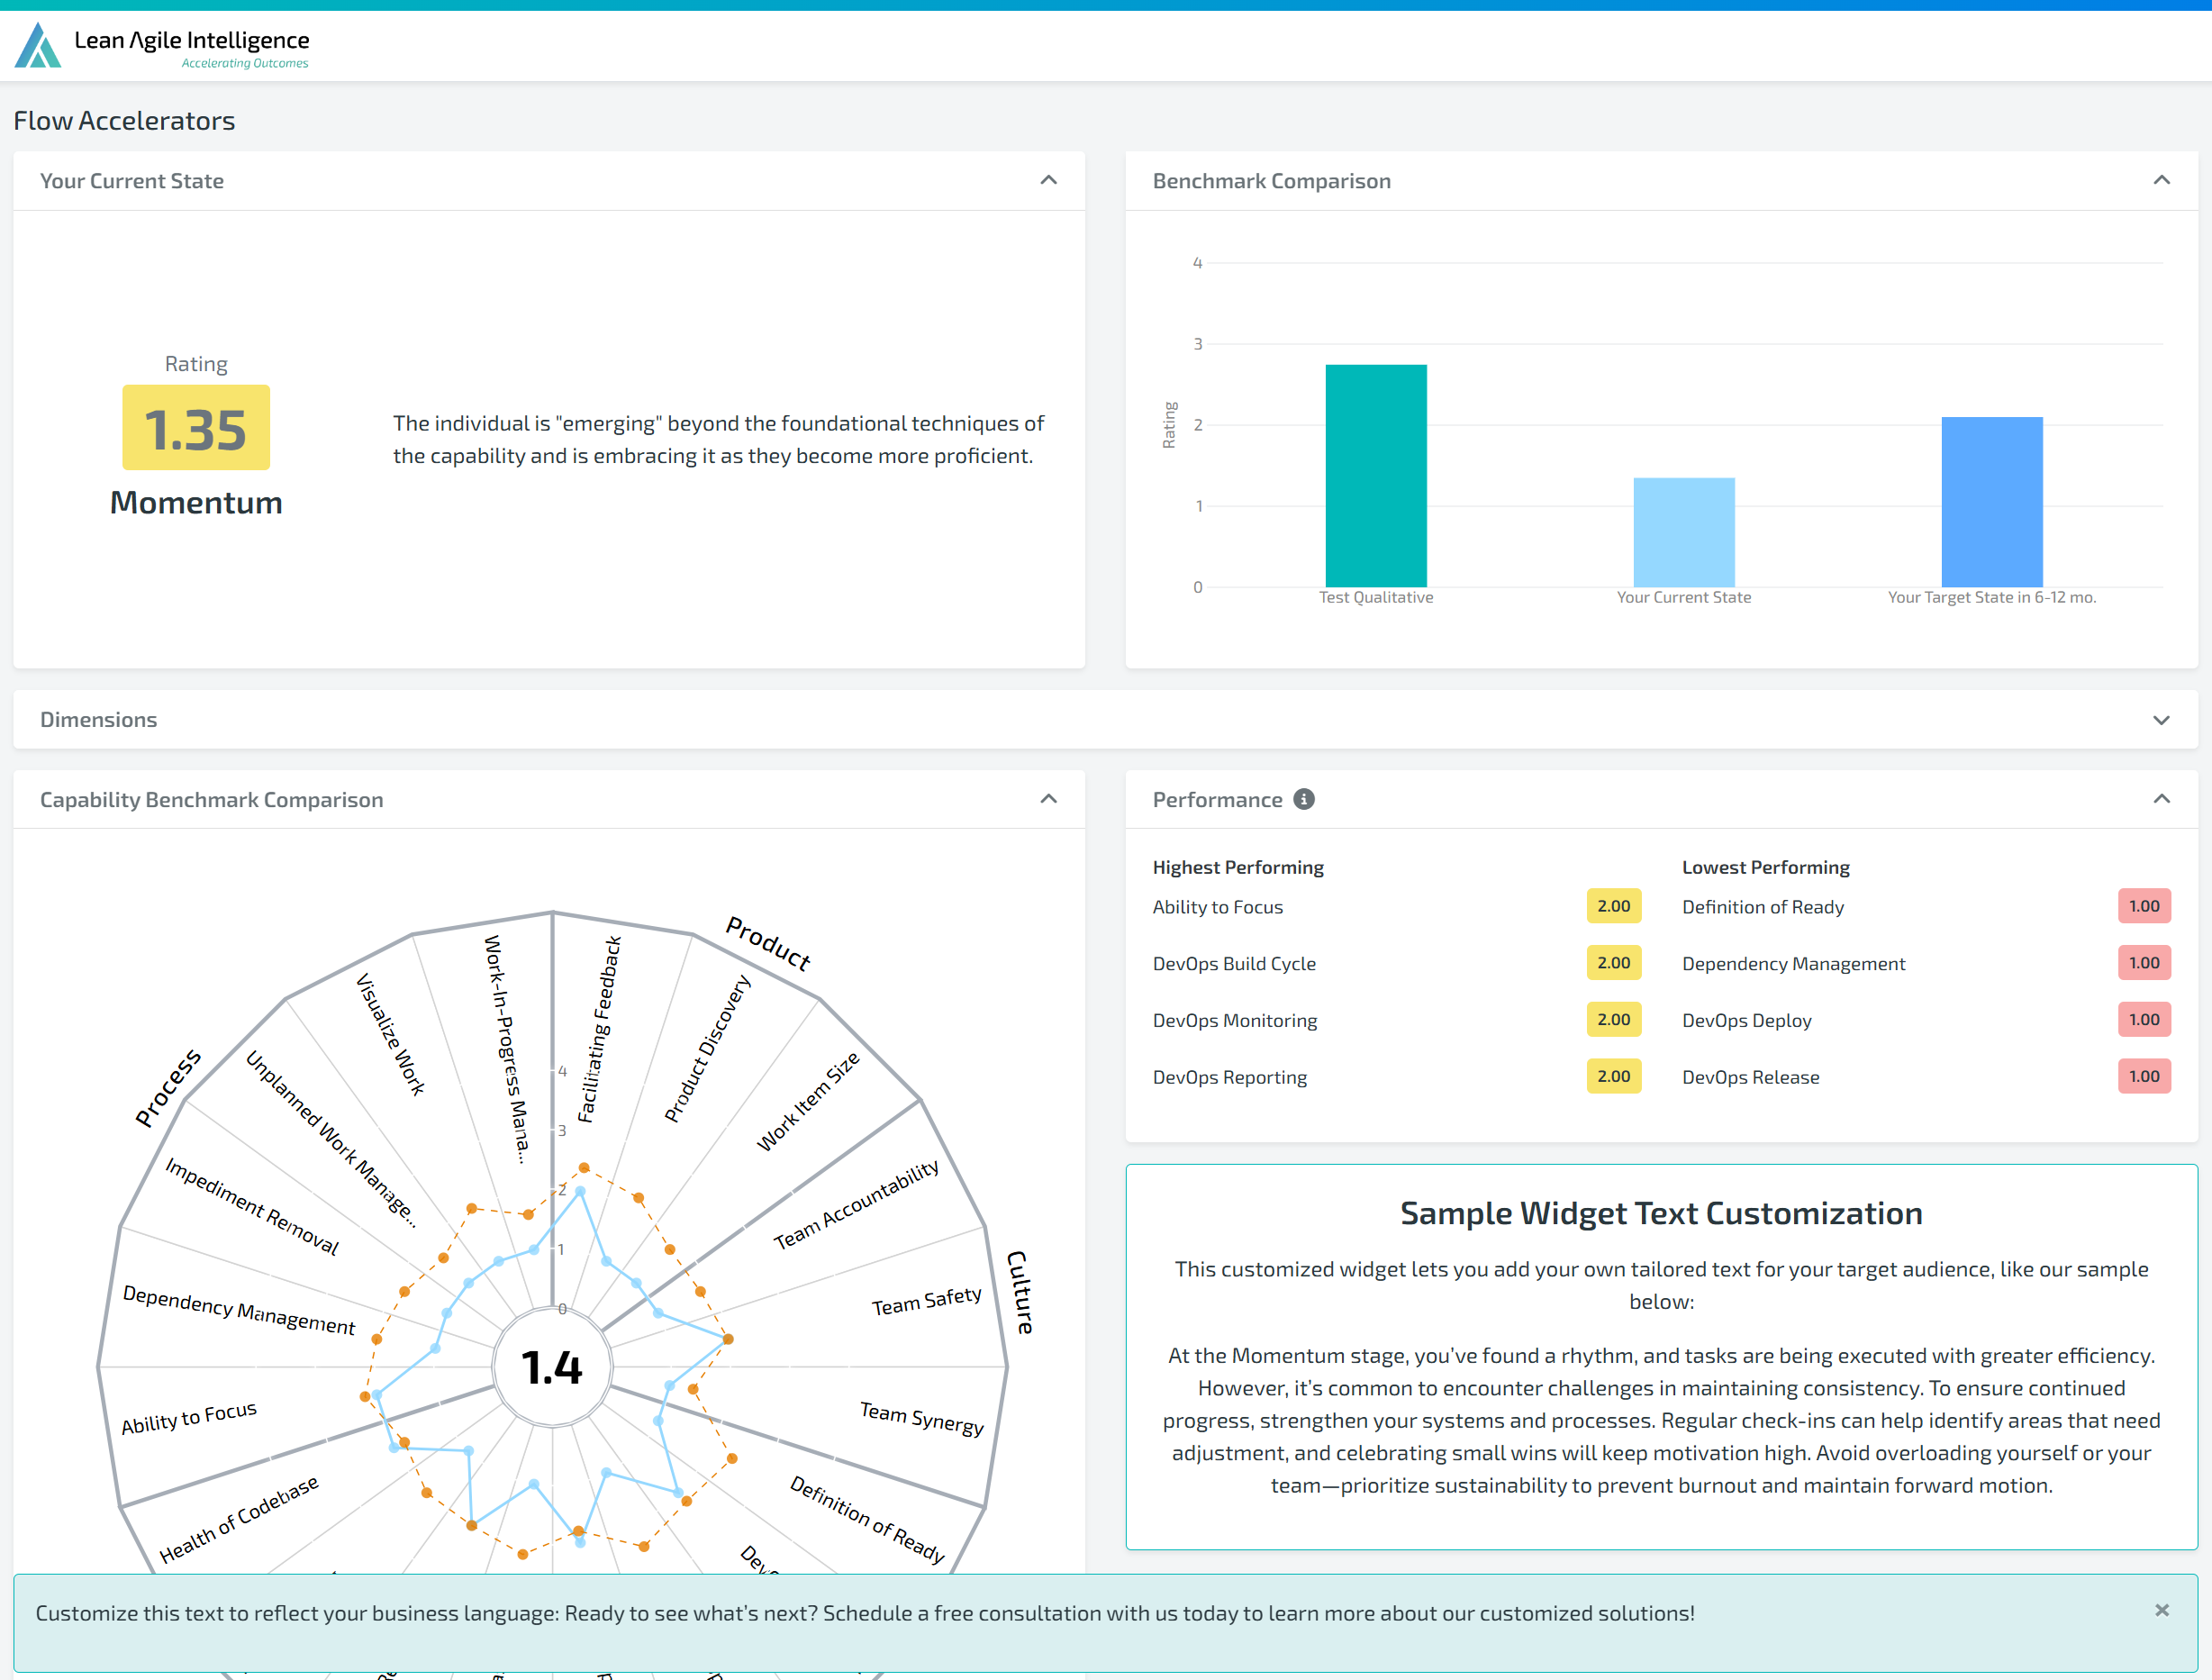Click the Product category label on radar

768,943
